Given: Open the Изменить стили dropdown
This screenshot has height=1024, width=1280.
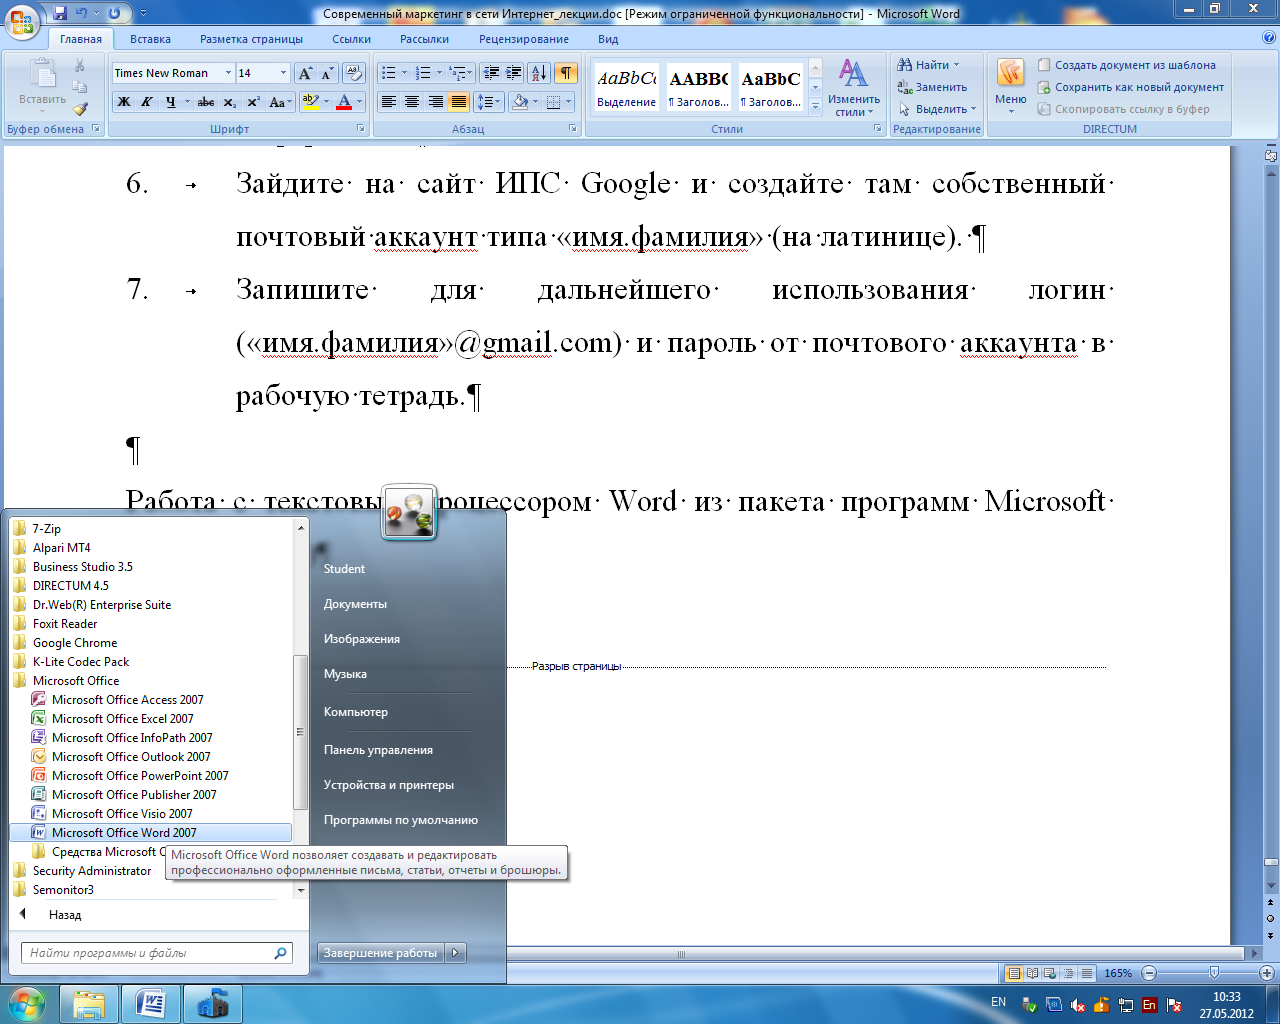Looking at the screenshot, I should (853, 88).
